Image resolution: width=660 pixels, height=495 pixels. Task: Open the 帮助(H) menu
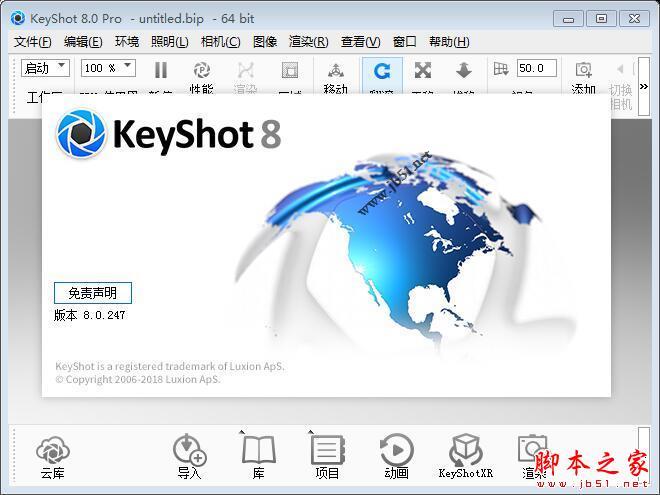click(x=449, y=42)
